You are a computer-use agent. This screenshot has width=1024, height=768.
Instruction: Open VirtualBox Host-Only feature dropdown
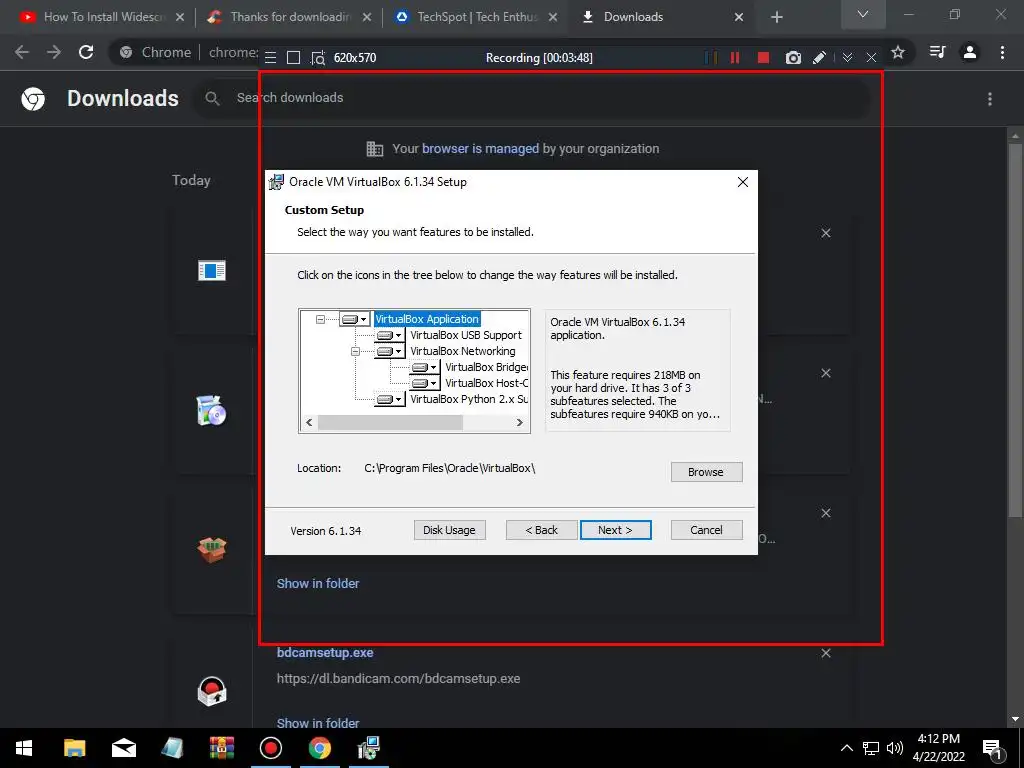pos(424,383)
